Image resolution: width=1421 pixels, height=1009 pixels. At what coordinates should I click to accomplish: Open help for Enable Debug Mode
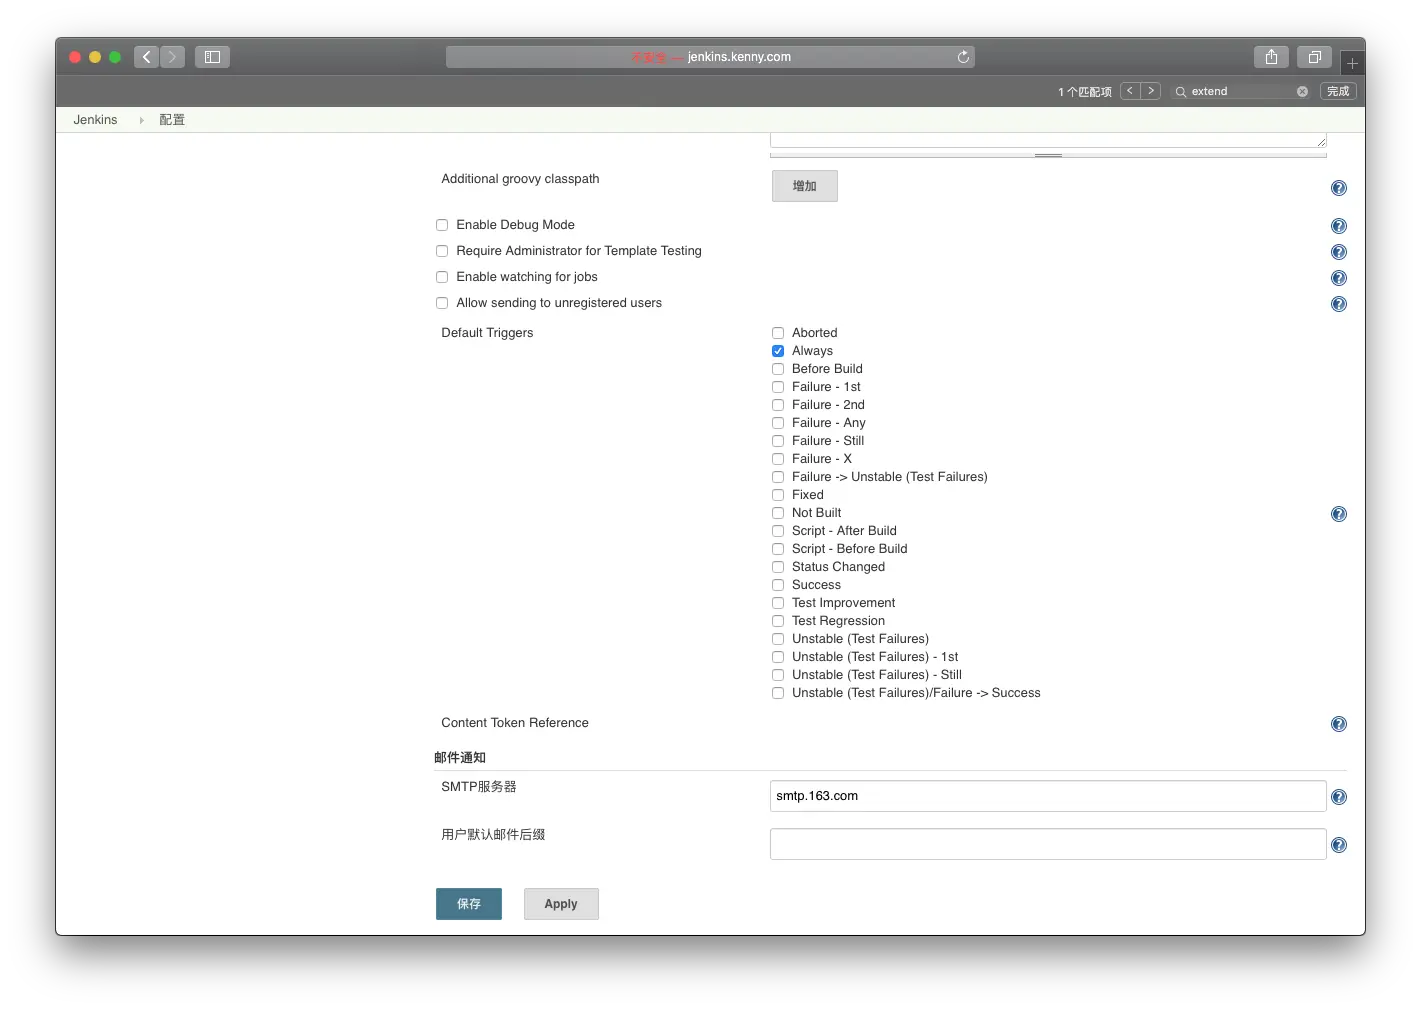tap(1339, 226)
